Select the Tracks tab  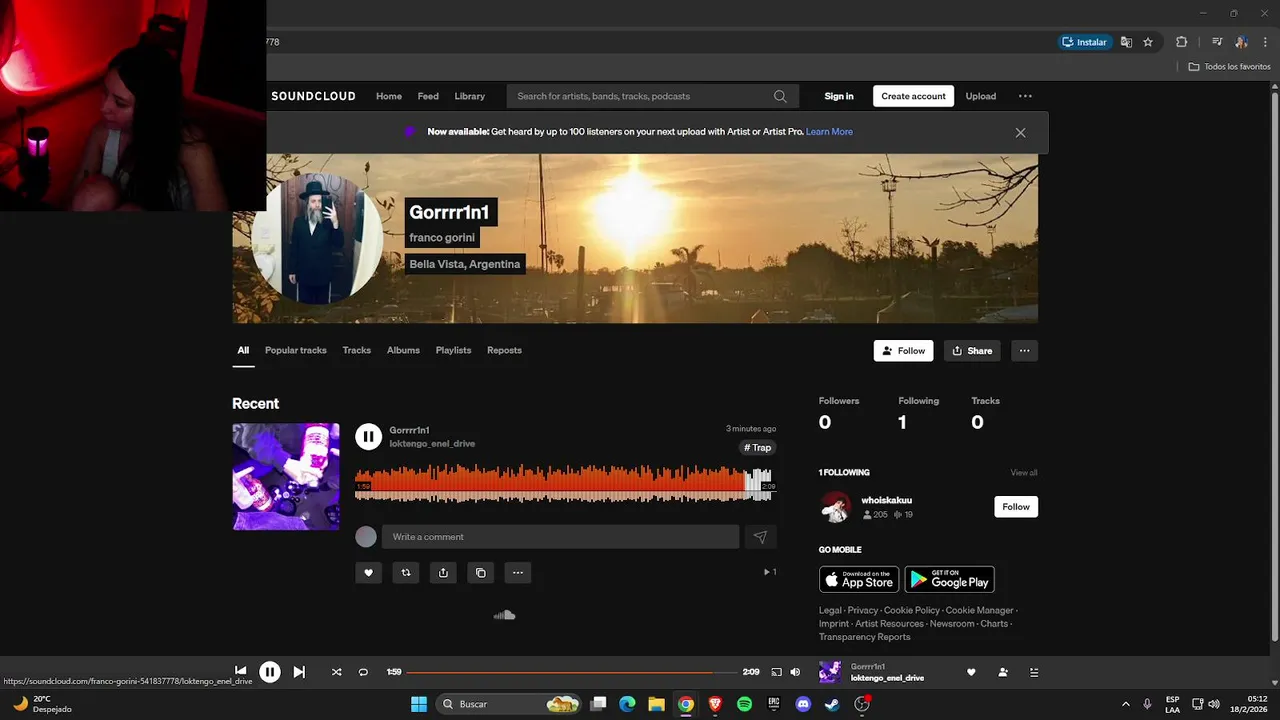pyautogui.click(x=356, y=350)
